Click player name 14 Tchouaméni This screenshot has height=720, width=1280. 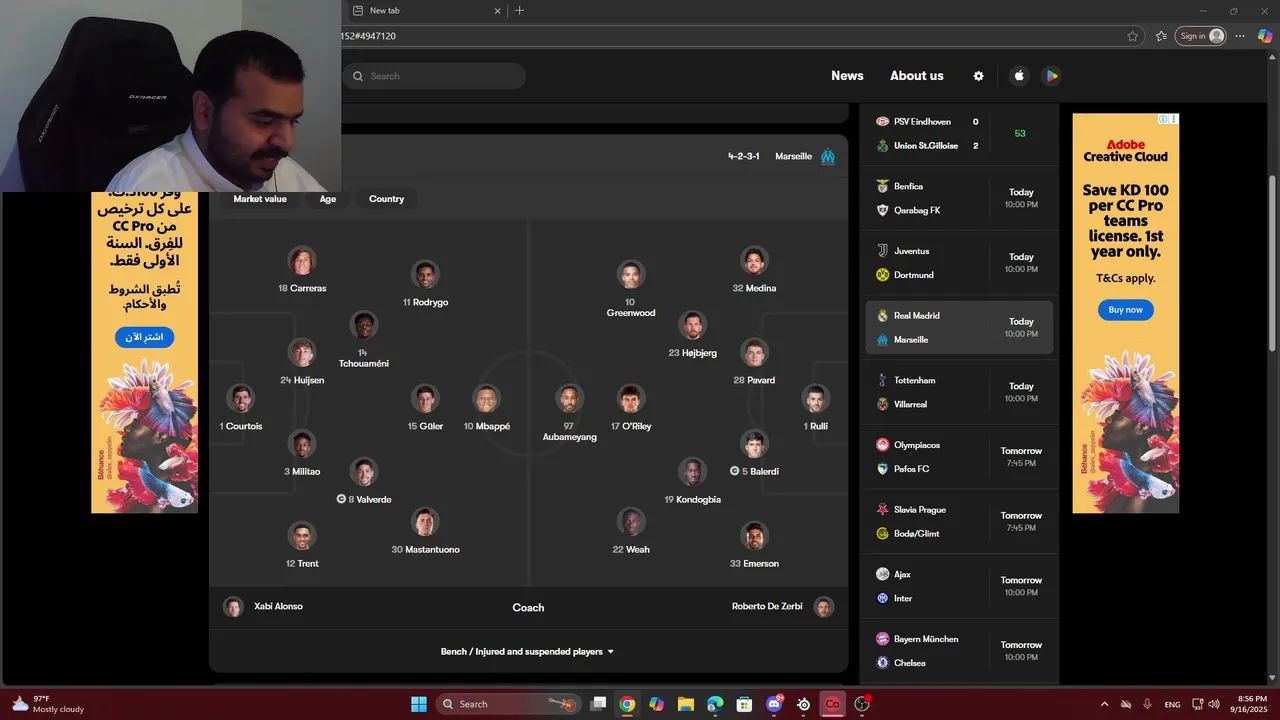click(363, 358)
